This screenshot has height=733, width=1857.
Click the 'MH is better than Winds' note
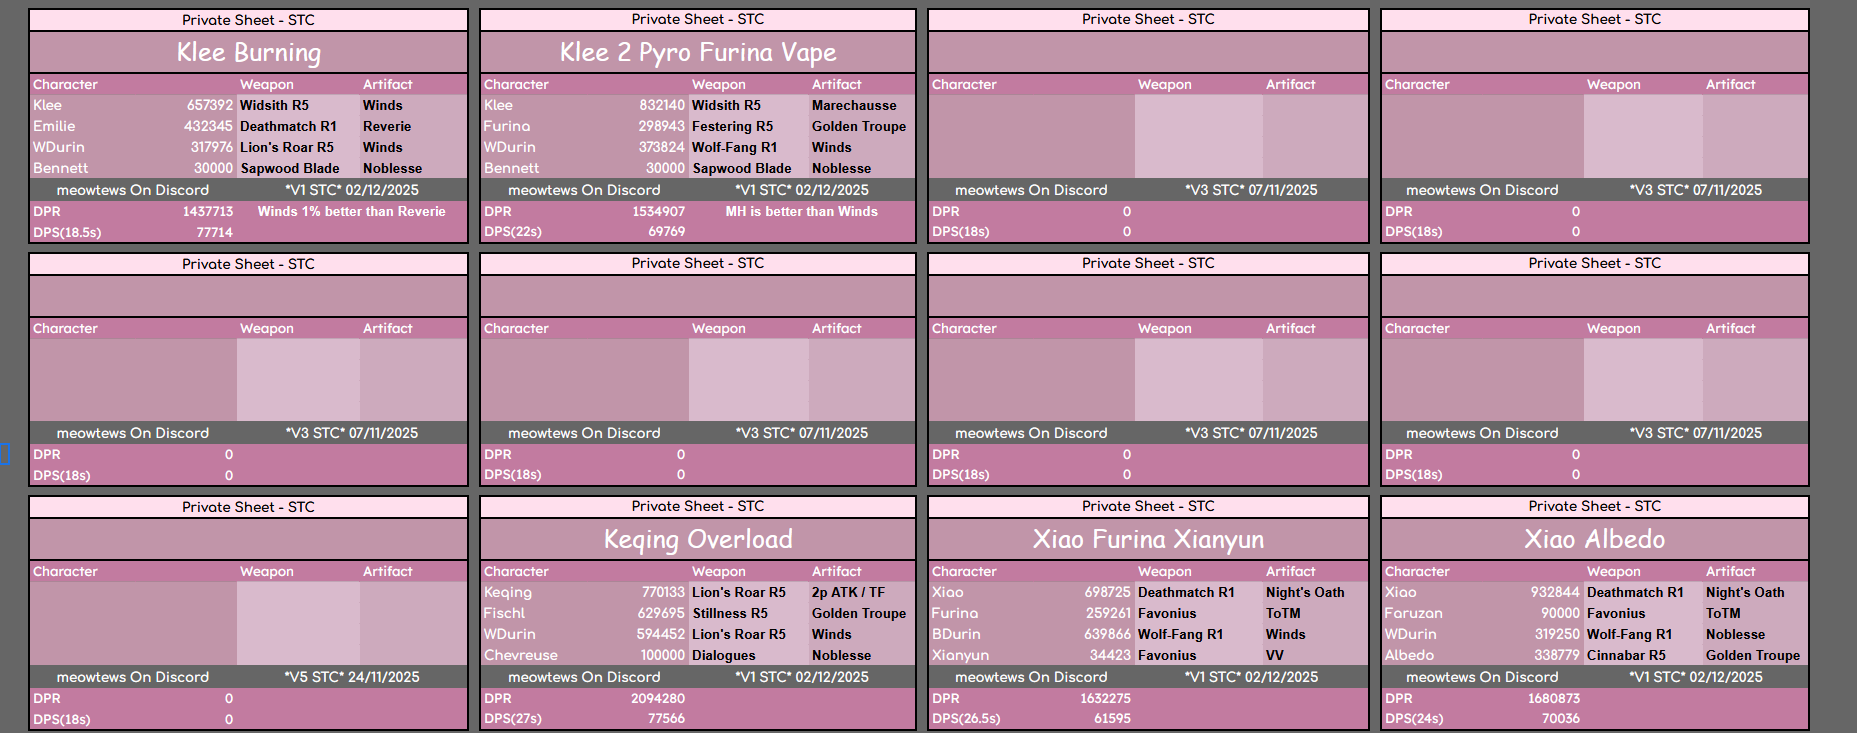pos(801,211)
